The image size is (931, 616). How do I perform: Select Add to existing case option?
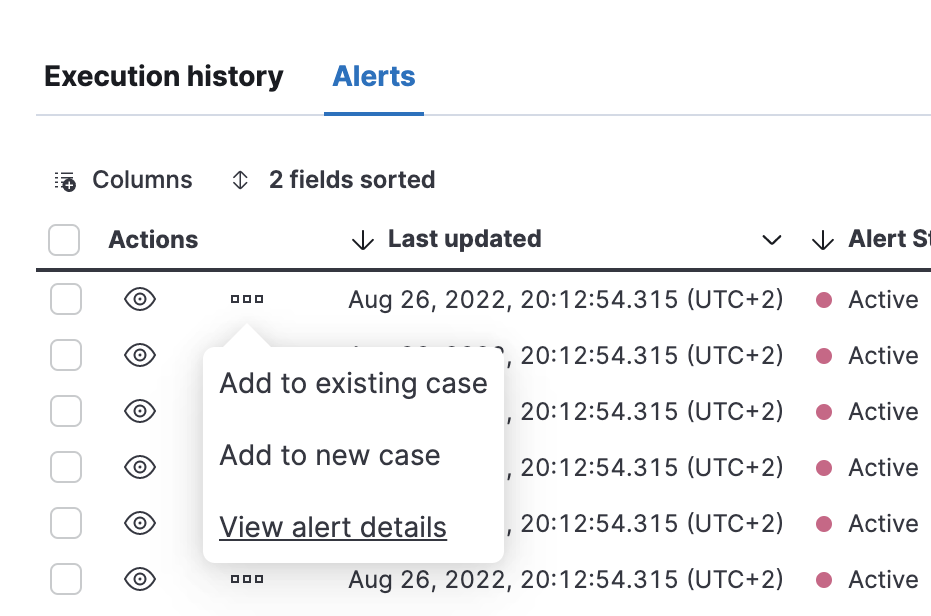point(353,383)
